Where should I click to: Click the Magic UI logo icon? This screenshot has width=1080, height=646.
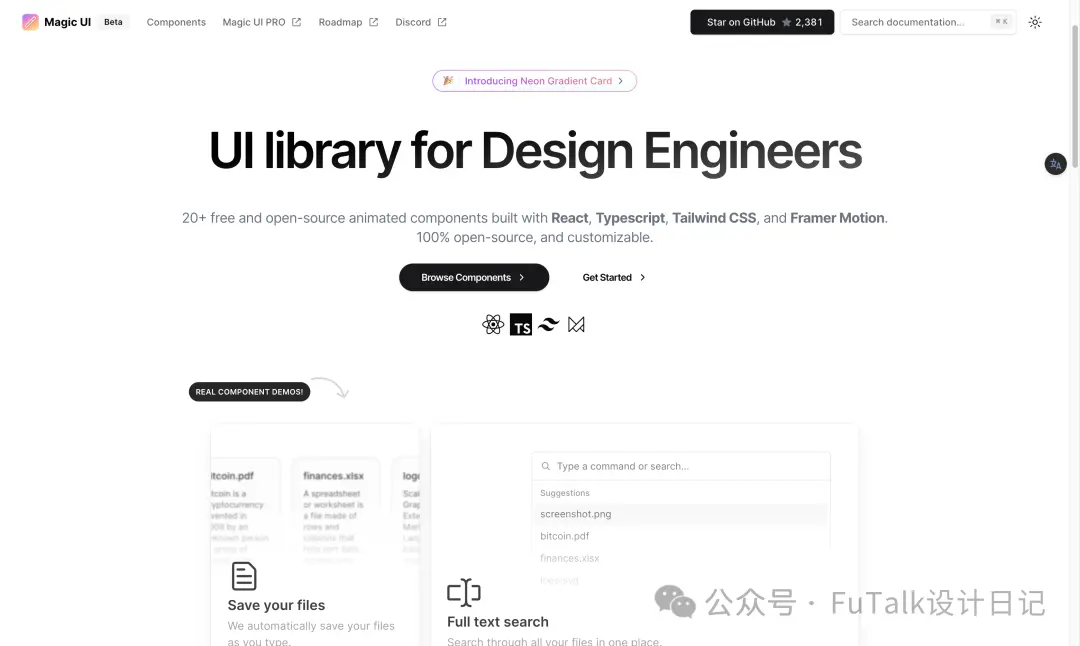point(30,22)
